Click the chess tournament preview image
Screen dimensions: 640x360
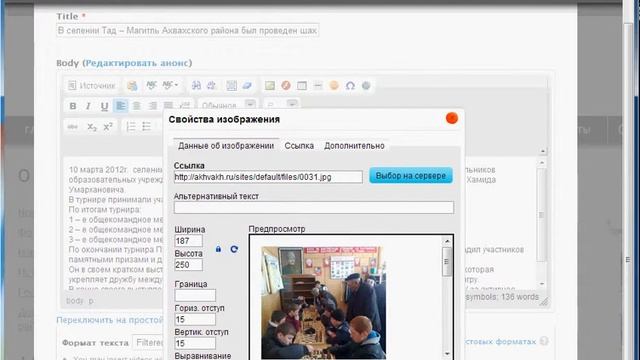click(323, 303)
